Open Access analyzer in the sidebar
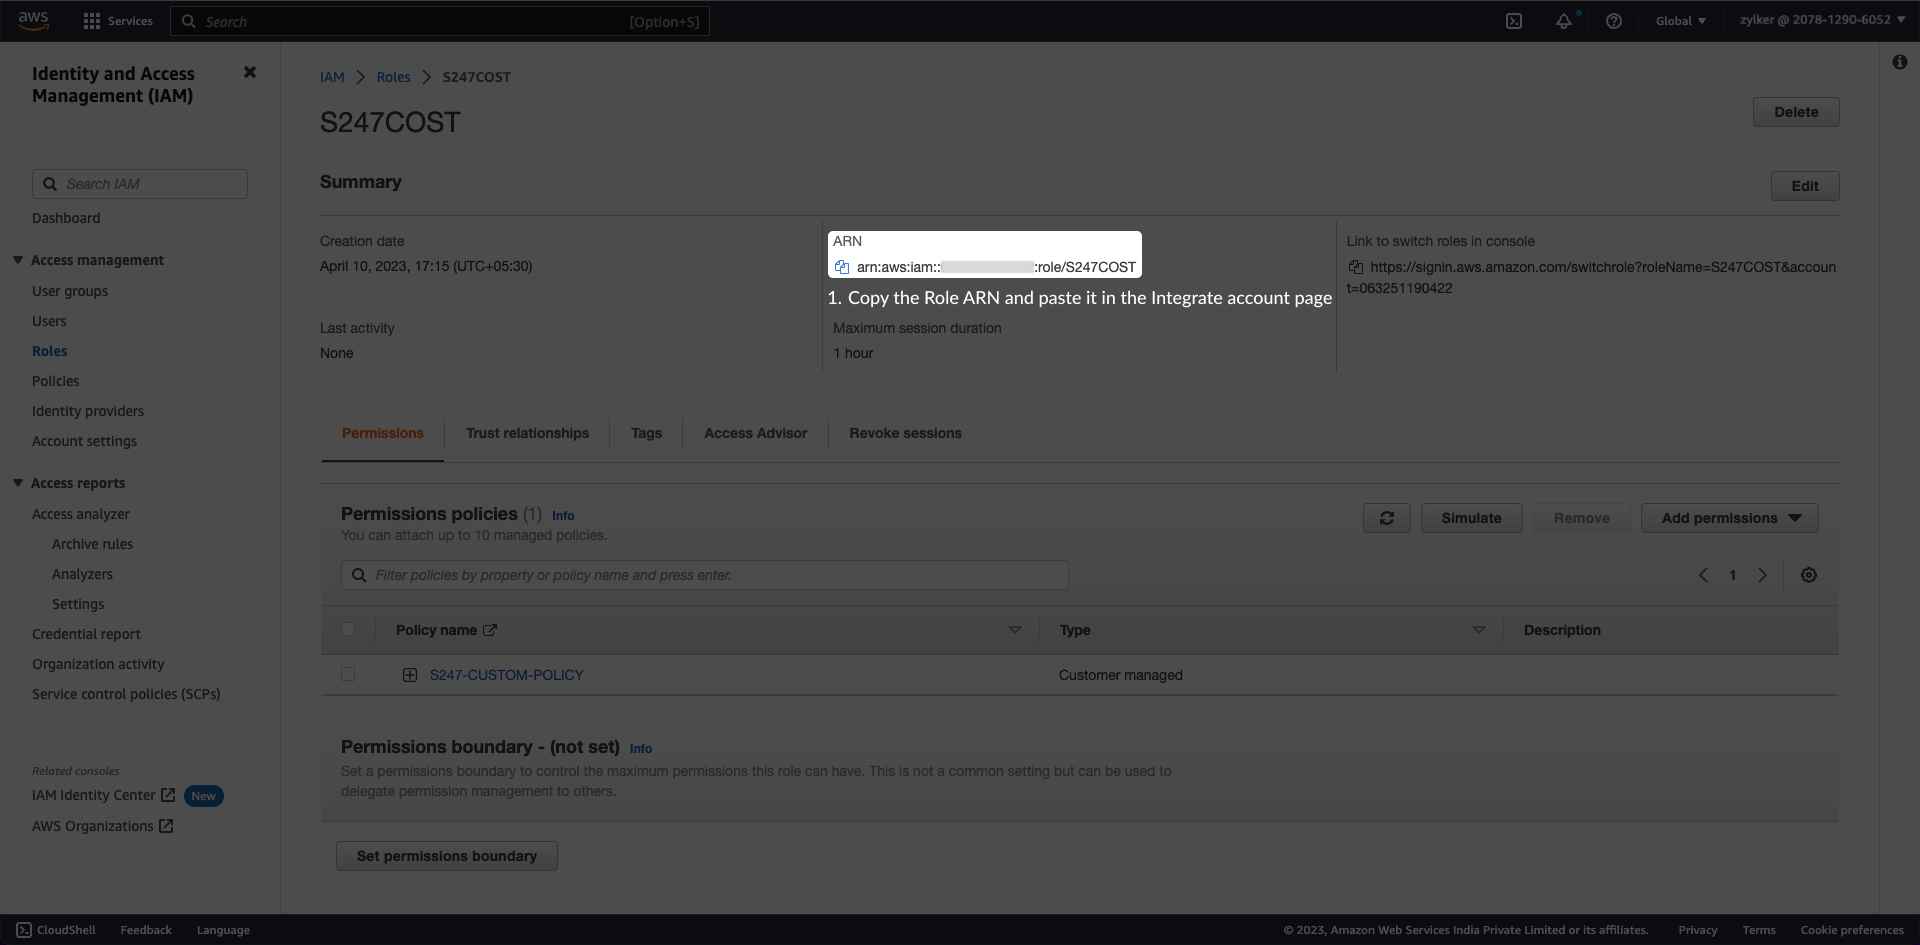 pos(81,514)
